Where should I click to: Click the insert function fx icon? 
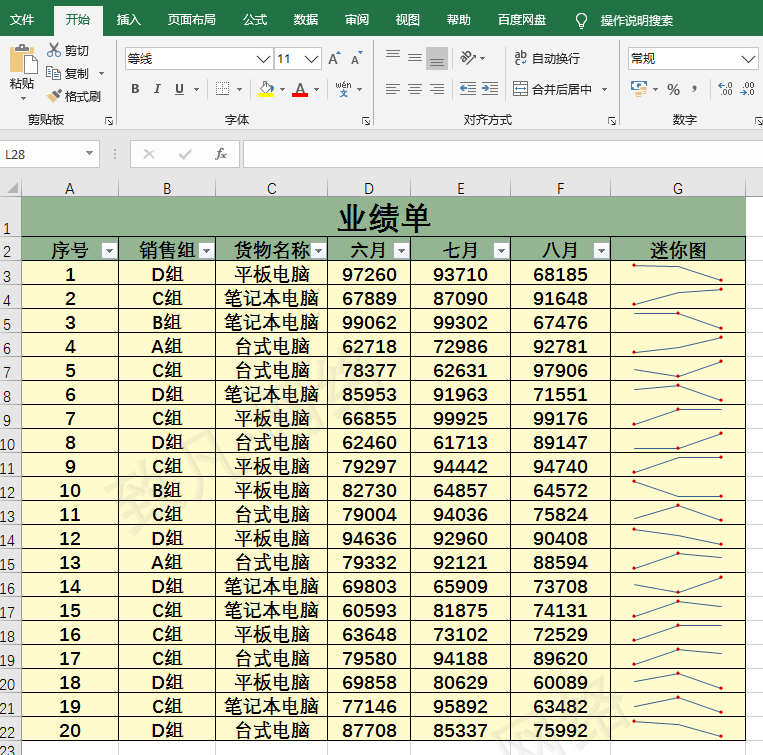tap(220, 154)
